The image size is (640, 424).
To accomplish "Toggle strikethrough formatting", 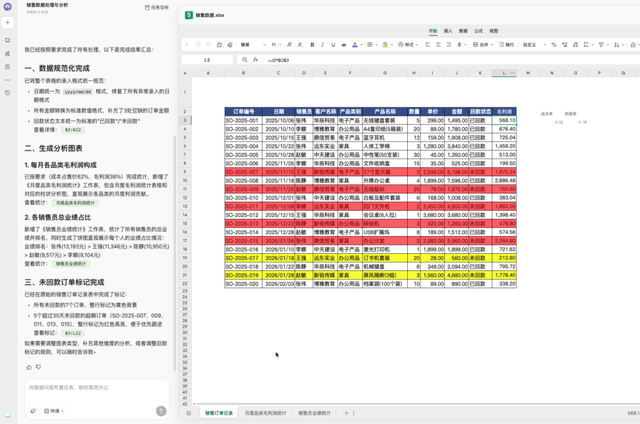I will point(344,44).
